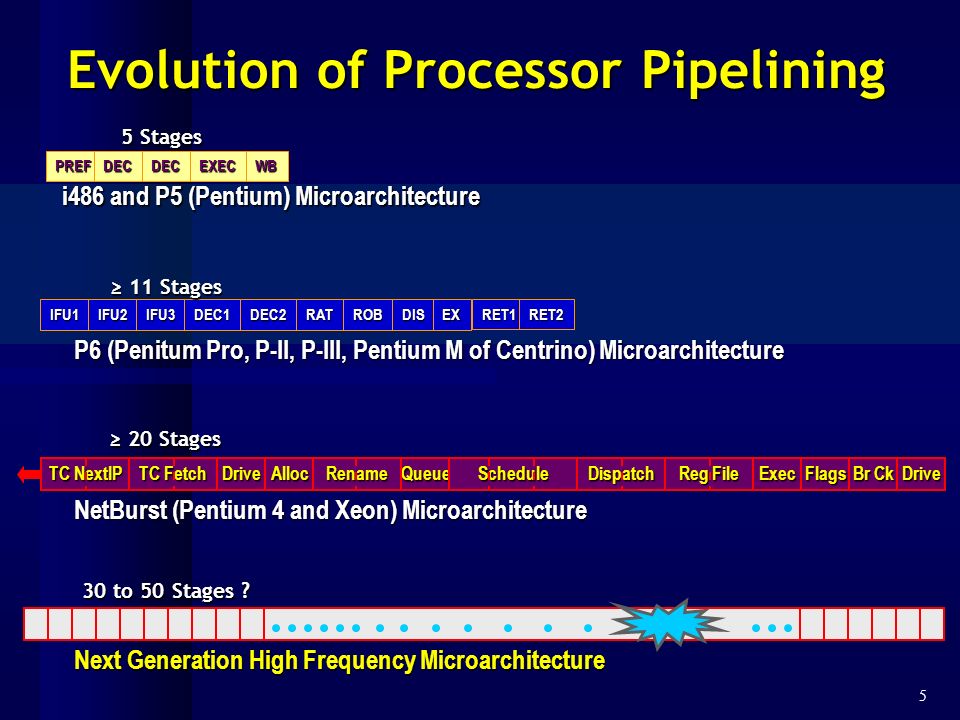This screenshot has width=960, height=720.
Task: Click Drive stage between TC Fetch and Alloc
Action: (x=241, y=474)
